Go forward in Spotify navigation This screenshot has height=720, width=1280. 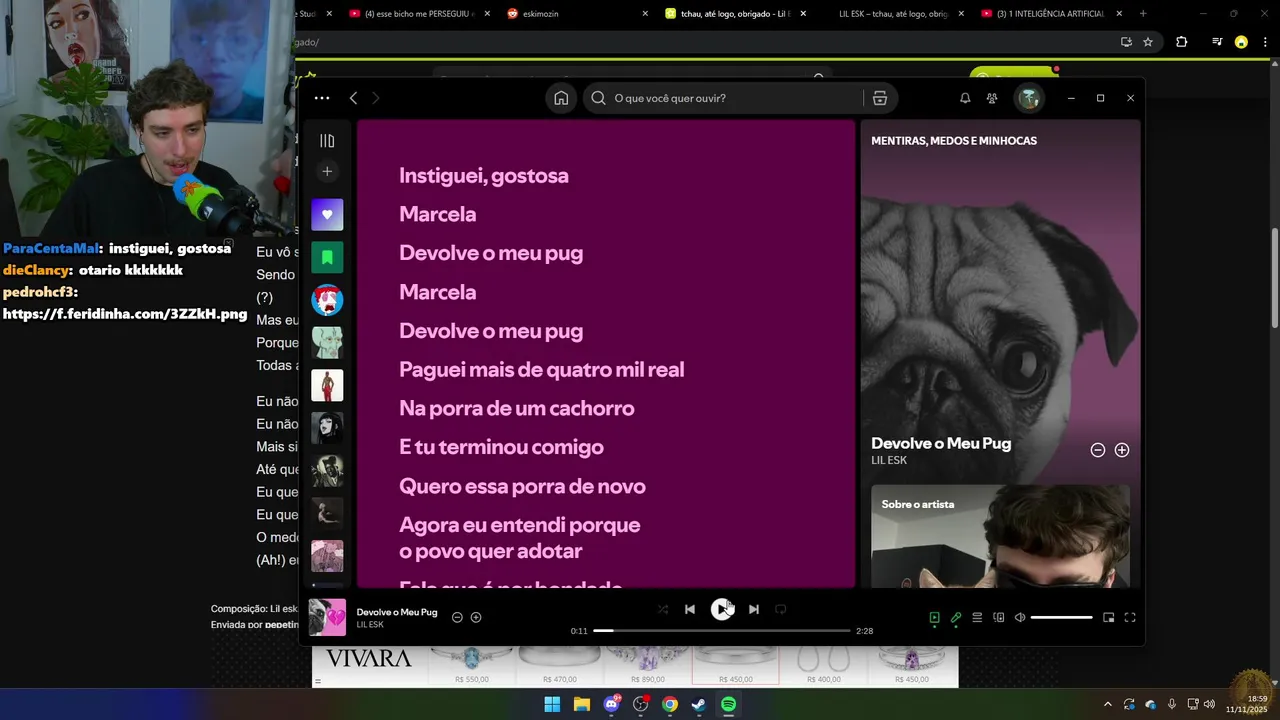(376, 98)
